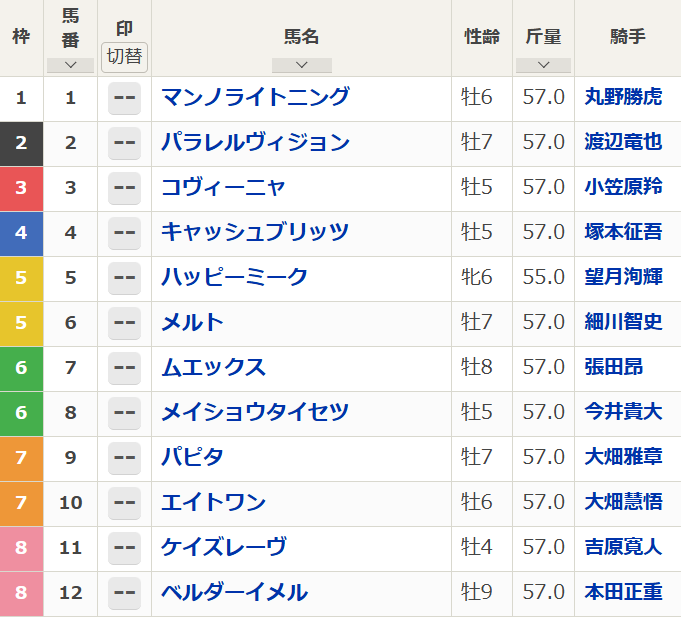The height and width of the screenshot is (618, 681).
Task: View jockey 大畑雅章 profile
Action: [x=623, y=458]
